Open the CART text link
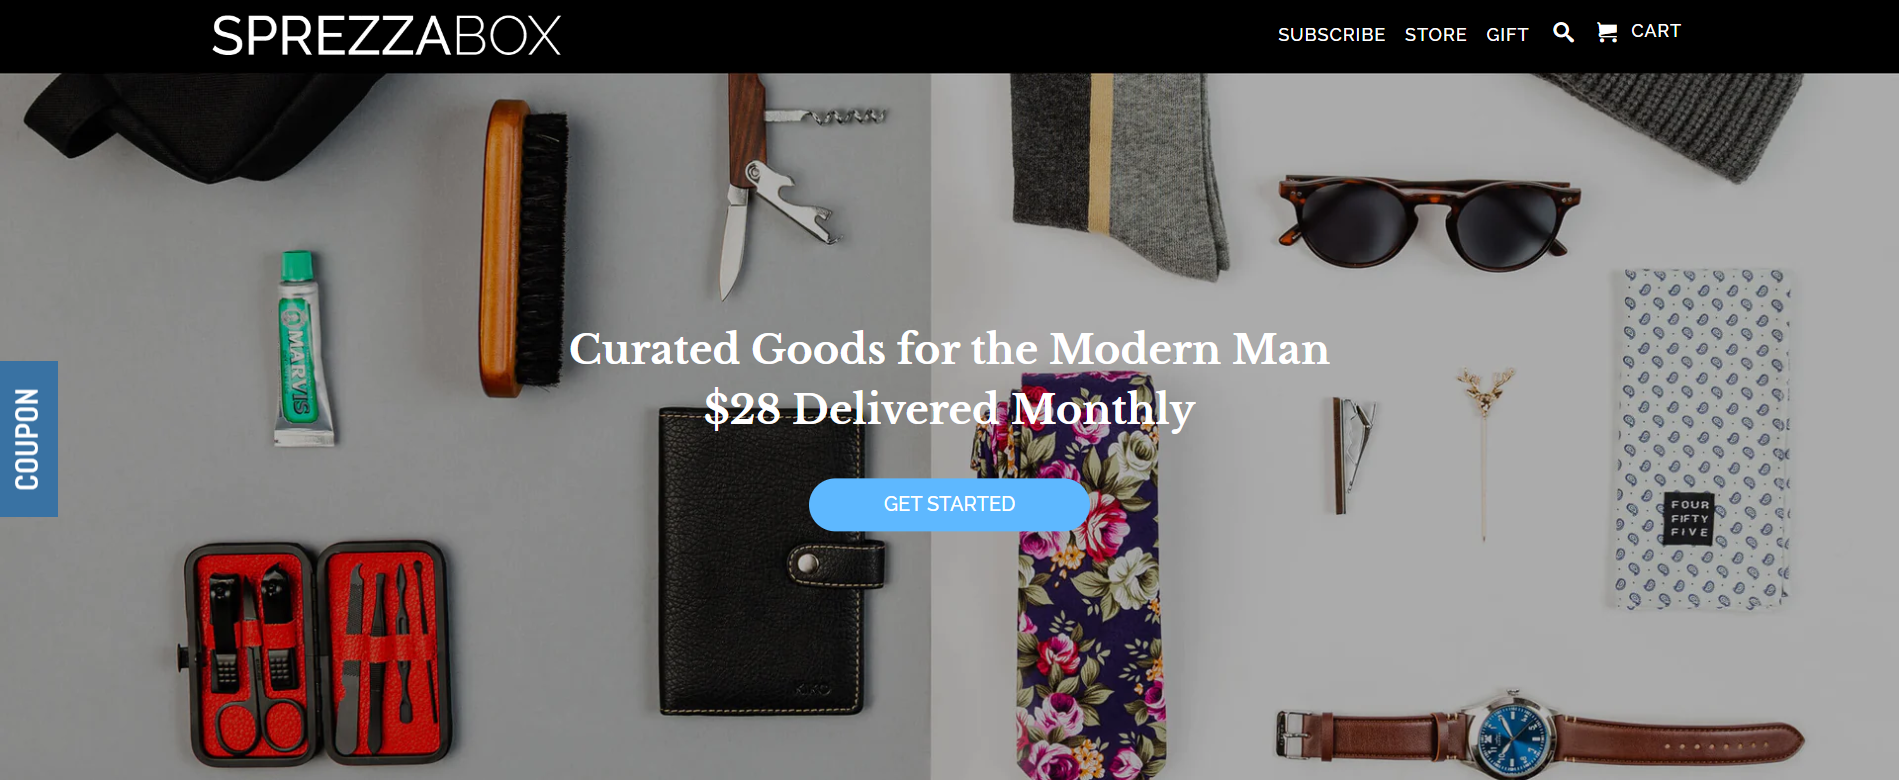The height and width of the screenshot is (780, 1899). pyautogui.click(x=1655, y=31)
